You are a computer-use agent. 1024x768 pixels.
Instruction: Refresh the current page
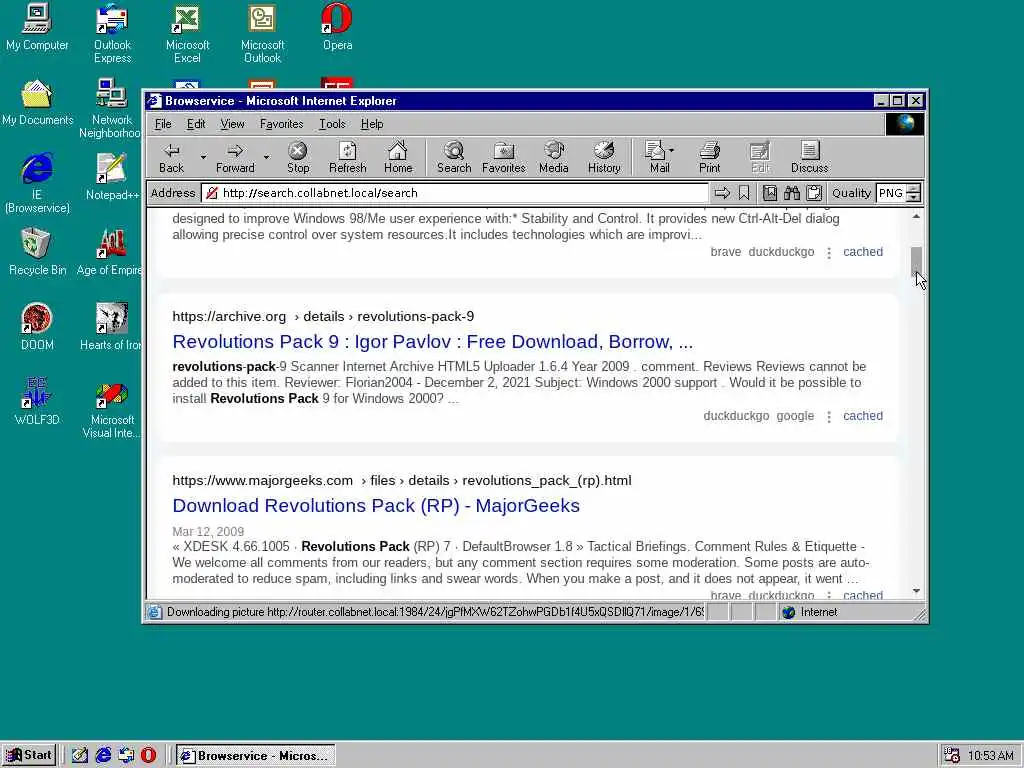[347, 157]
